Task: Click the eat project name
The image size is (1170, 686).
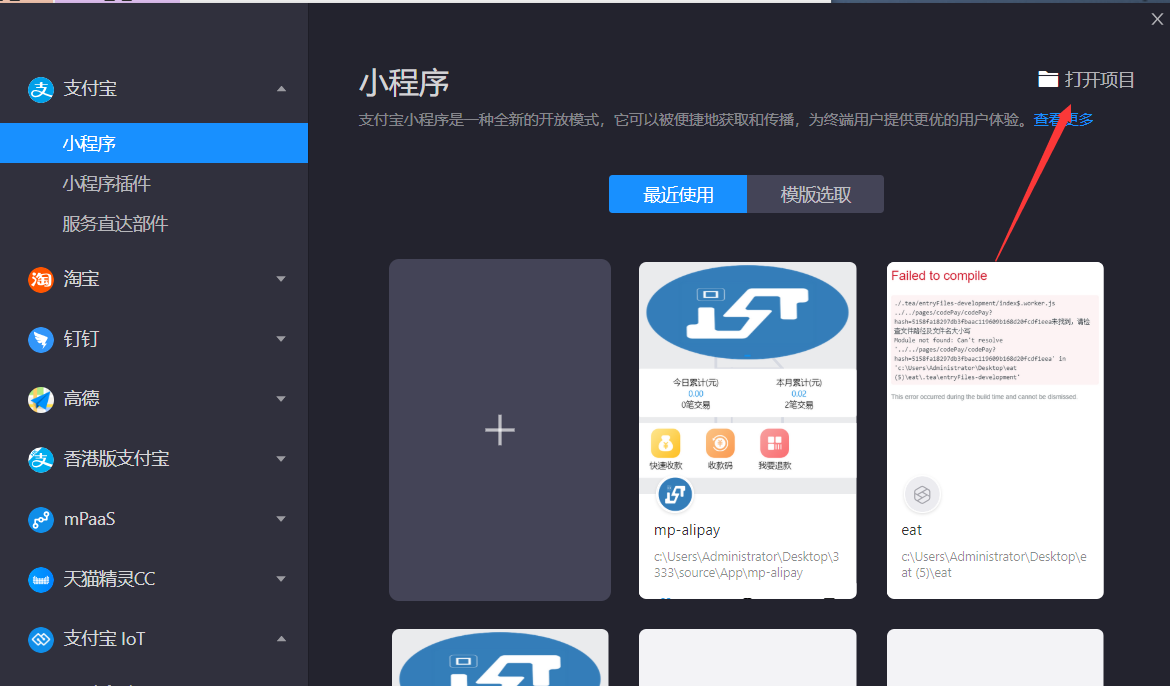Action: click(x=911, y=530)
